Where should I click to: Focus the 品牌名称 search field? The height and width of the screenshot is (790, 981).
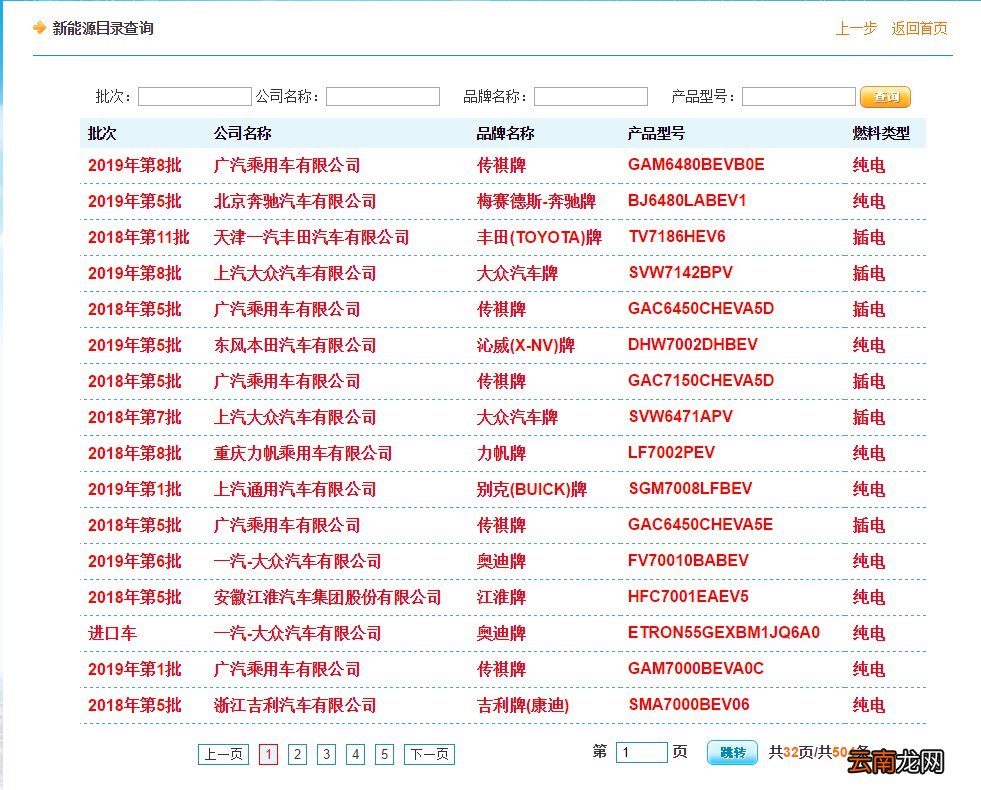pyautogui.click(x=591, y=96)
